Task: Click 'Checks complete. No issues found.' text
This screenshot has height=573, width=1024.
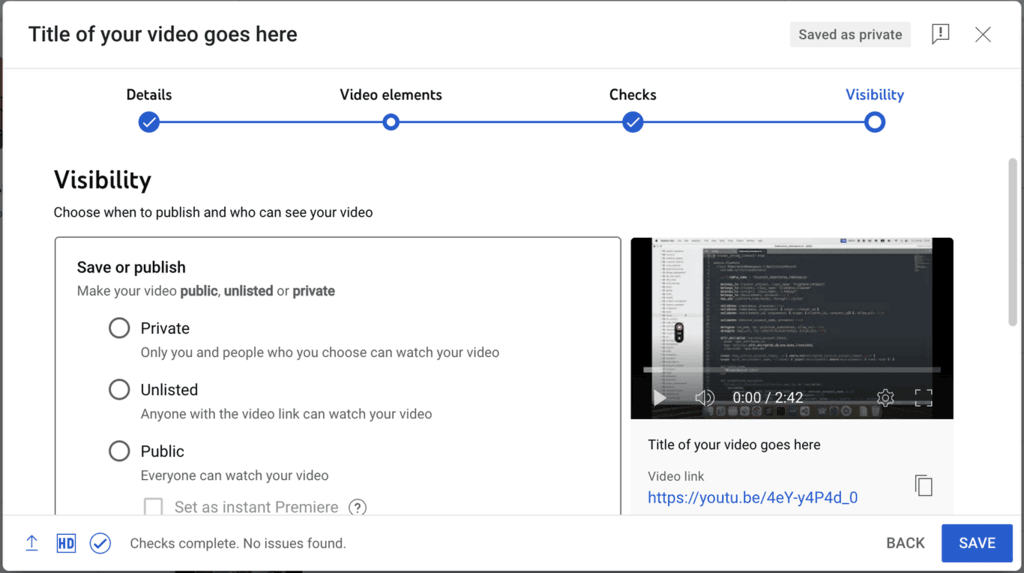Action: tap(238, 543)
